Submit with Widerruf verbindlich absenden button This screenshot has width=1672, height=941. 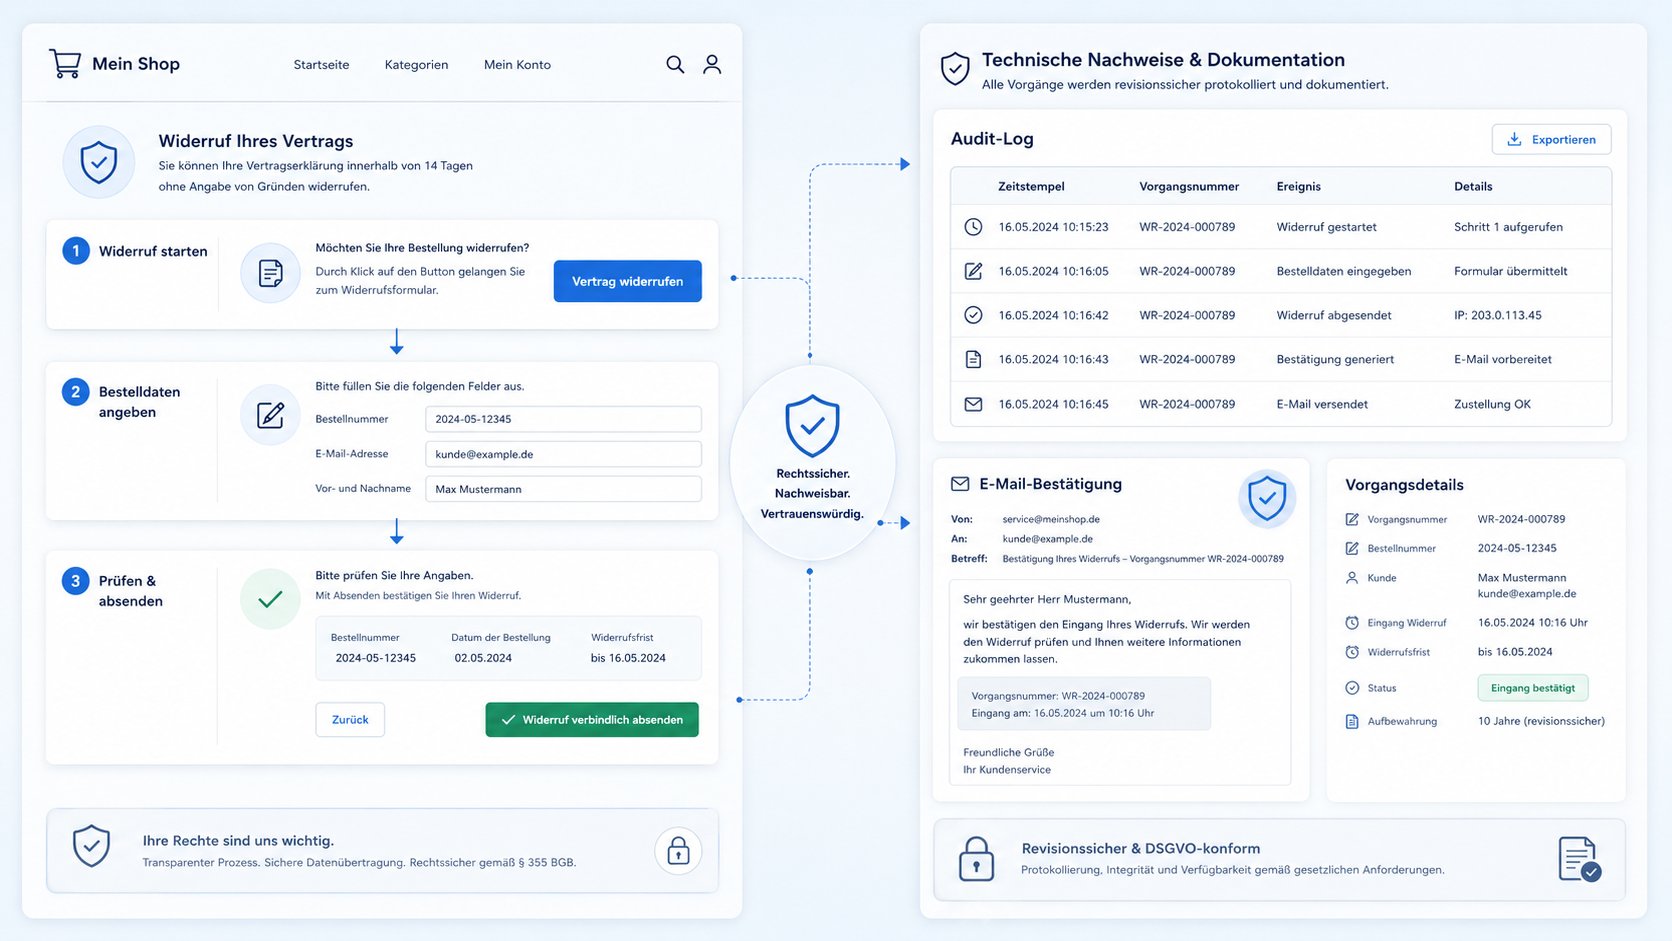pyautogui.click(x=592, y=720)
